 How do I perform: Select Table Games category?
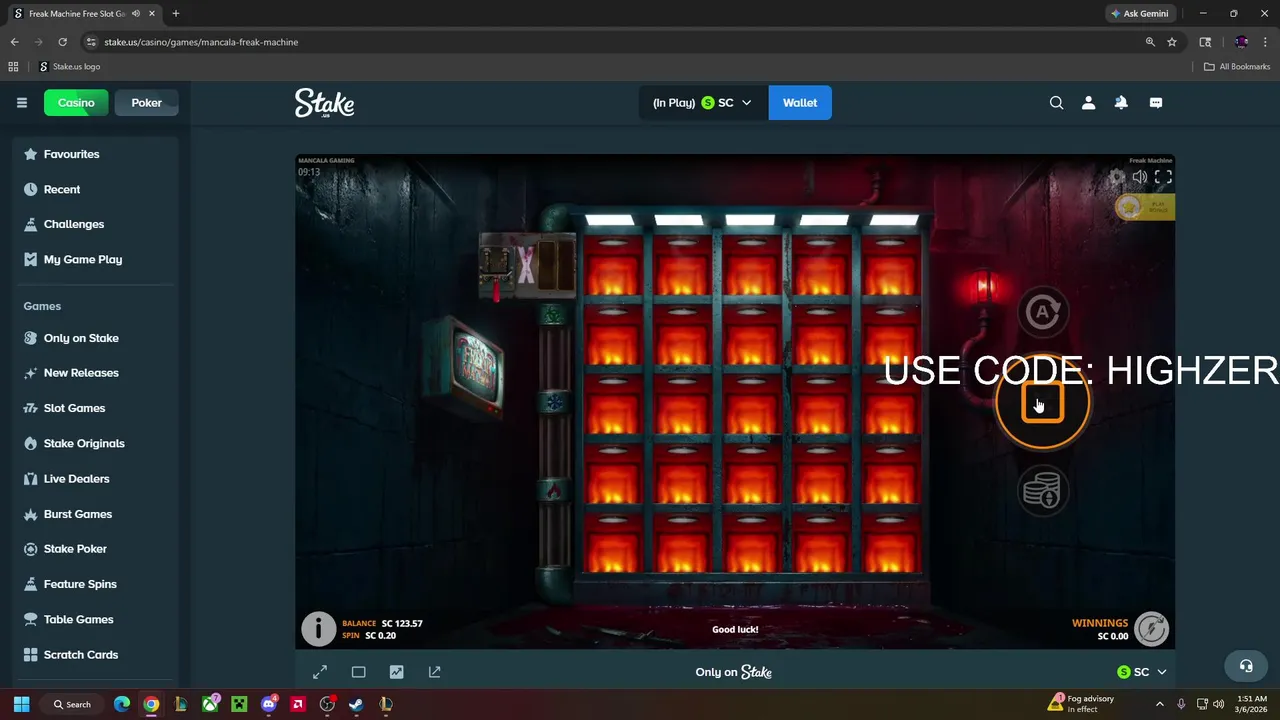95,619
